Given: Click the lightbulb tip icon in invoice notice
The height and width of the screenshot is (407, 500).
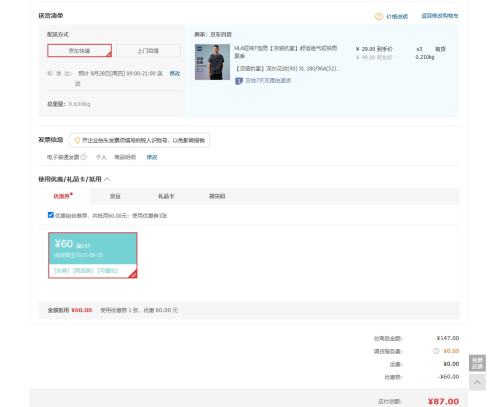Looking at the screenshot, I should point(77,140).
